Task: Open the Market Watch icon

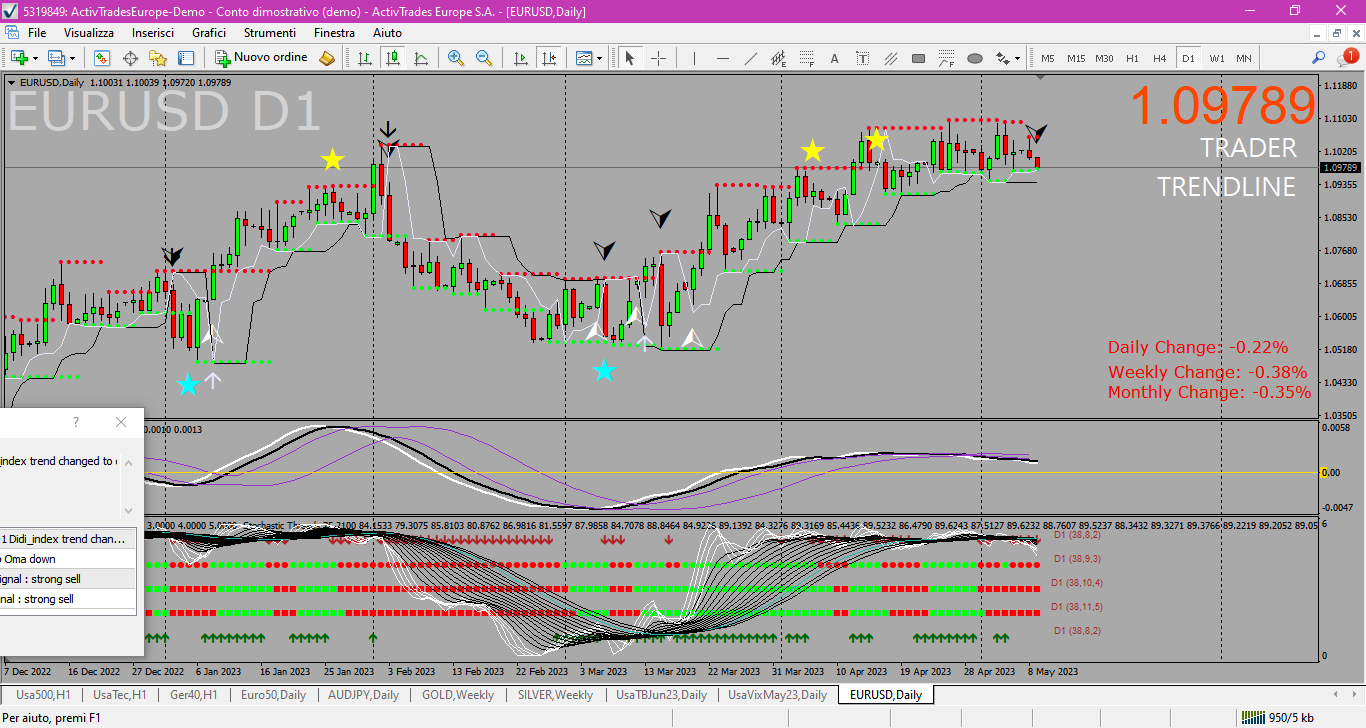Action: coord(102,58)
